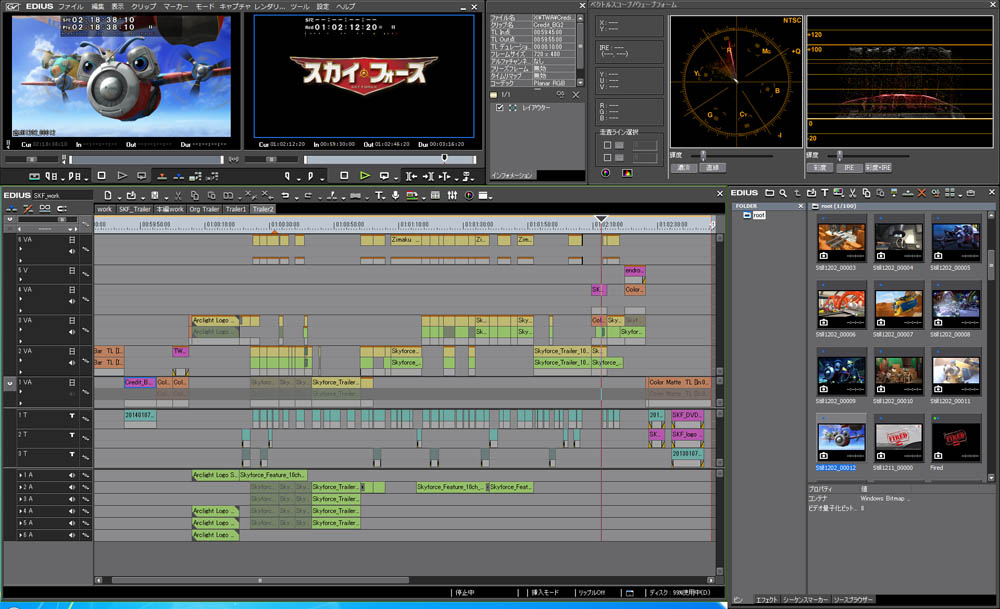Click the player Play button
This screenshot has width=1000, height=609.
click(122, 175)
